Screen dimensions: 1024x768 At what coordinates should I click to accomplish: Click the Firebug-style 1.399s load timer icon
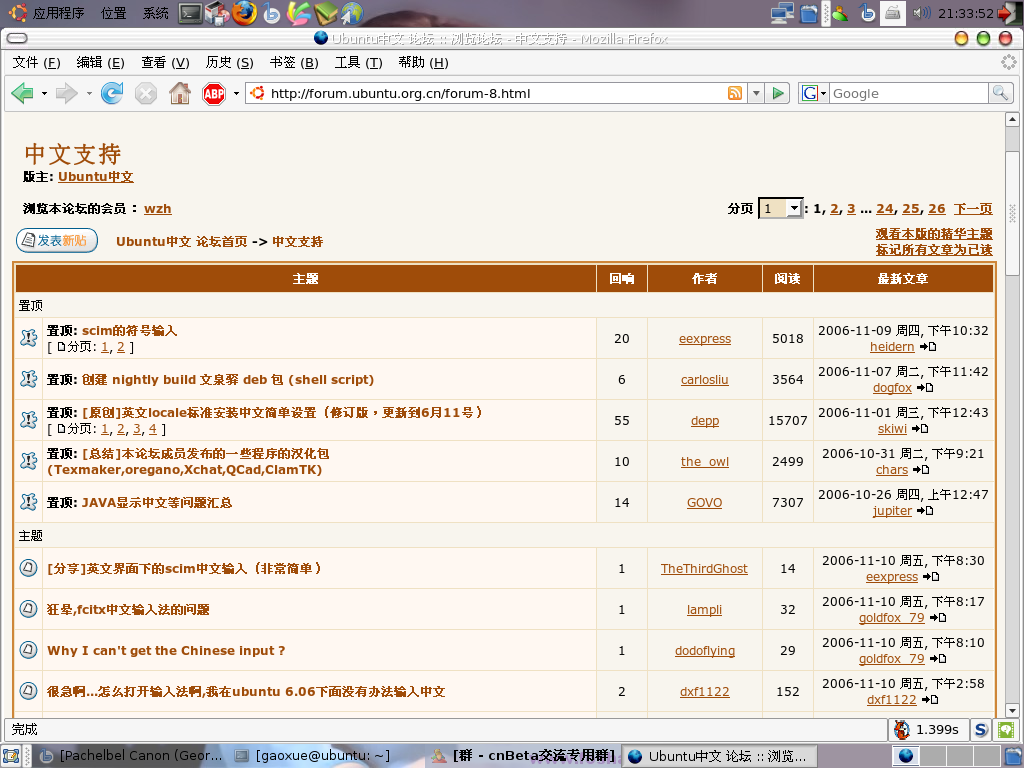(x=902, y=729)
